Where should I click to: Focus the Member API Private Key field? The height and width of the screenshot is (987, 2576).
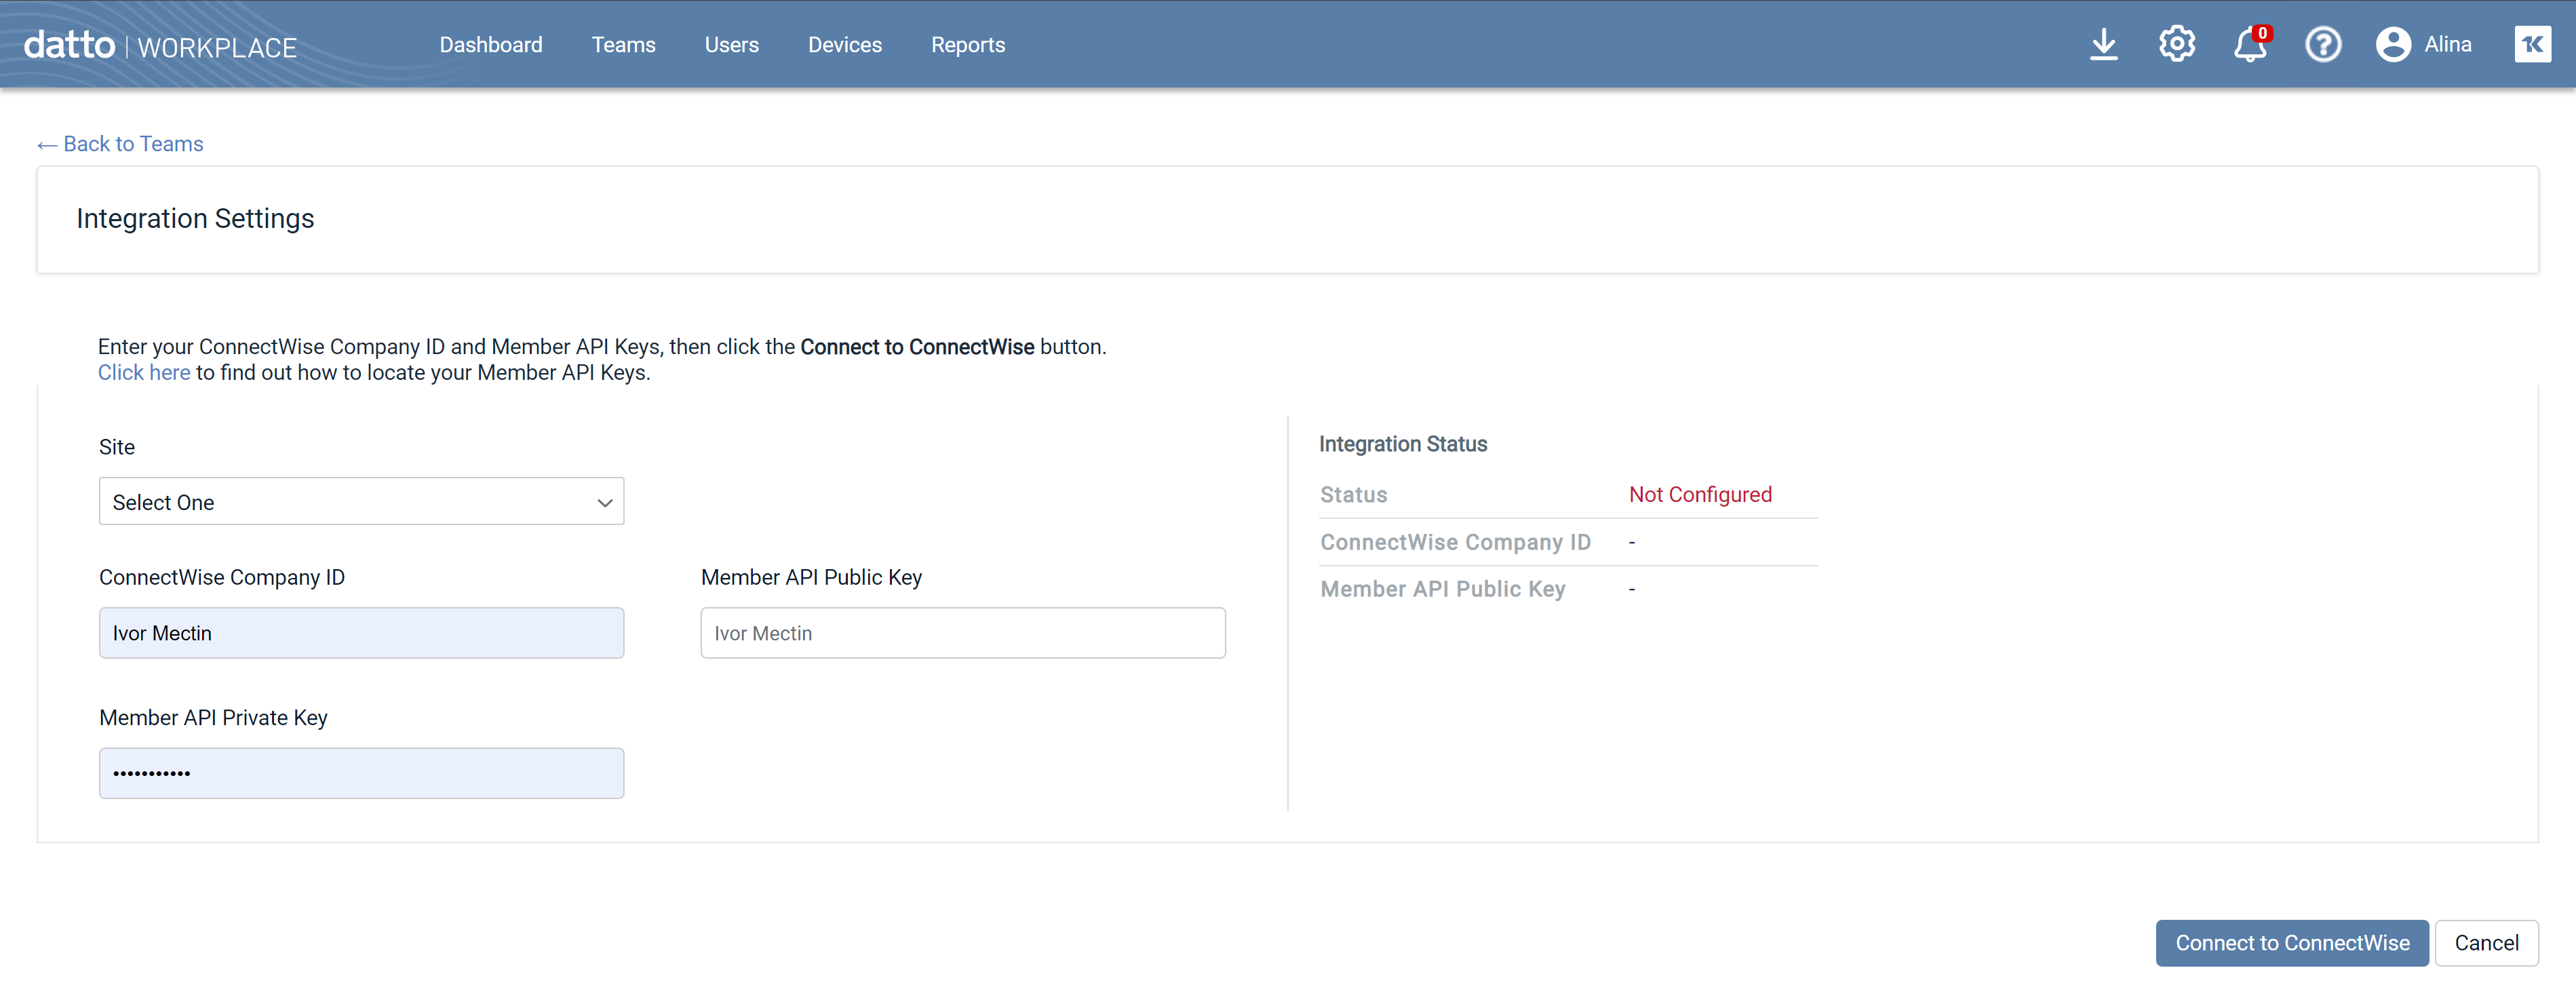[x=361, y=773]
